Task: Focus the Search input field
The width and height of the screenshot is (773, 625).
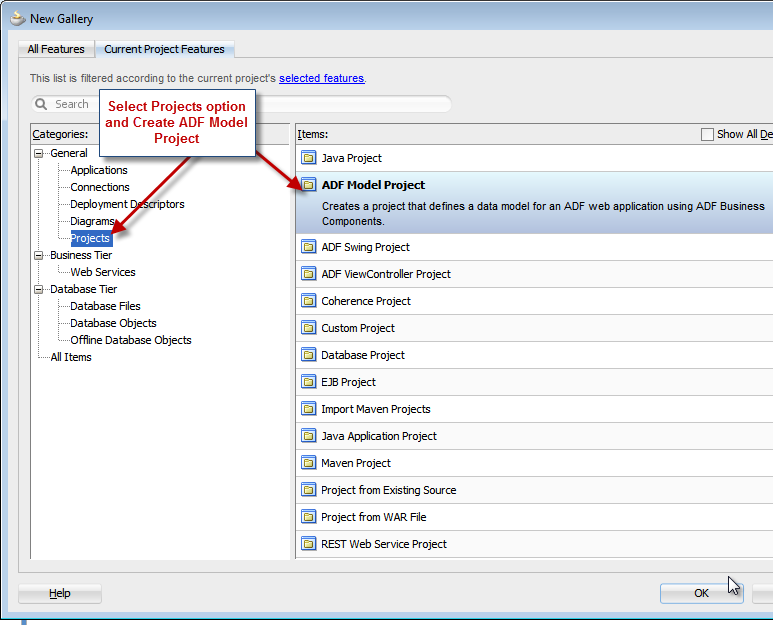Action: click(242, 104)
